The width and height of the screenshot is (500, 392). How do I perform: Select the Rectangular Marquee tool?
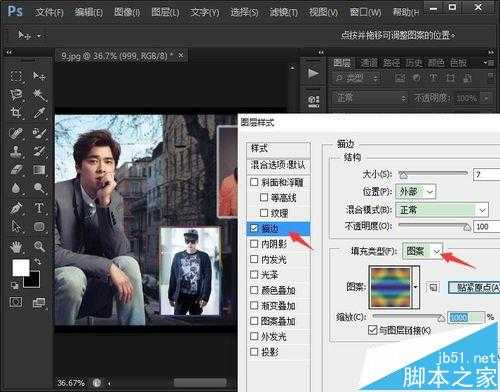tap(16, 76)
